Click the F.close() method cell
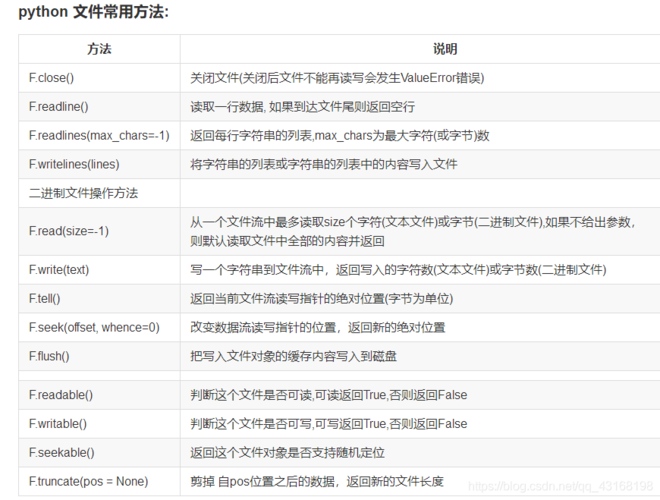 click(x=99, y=78)
